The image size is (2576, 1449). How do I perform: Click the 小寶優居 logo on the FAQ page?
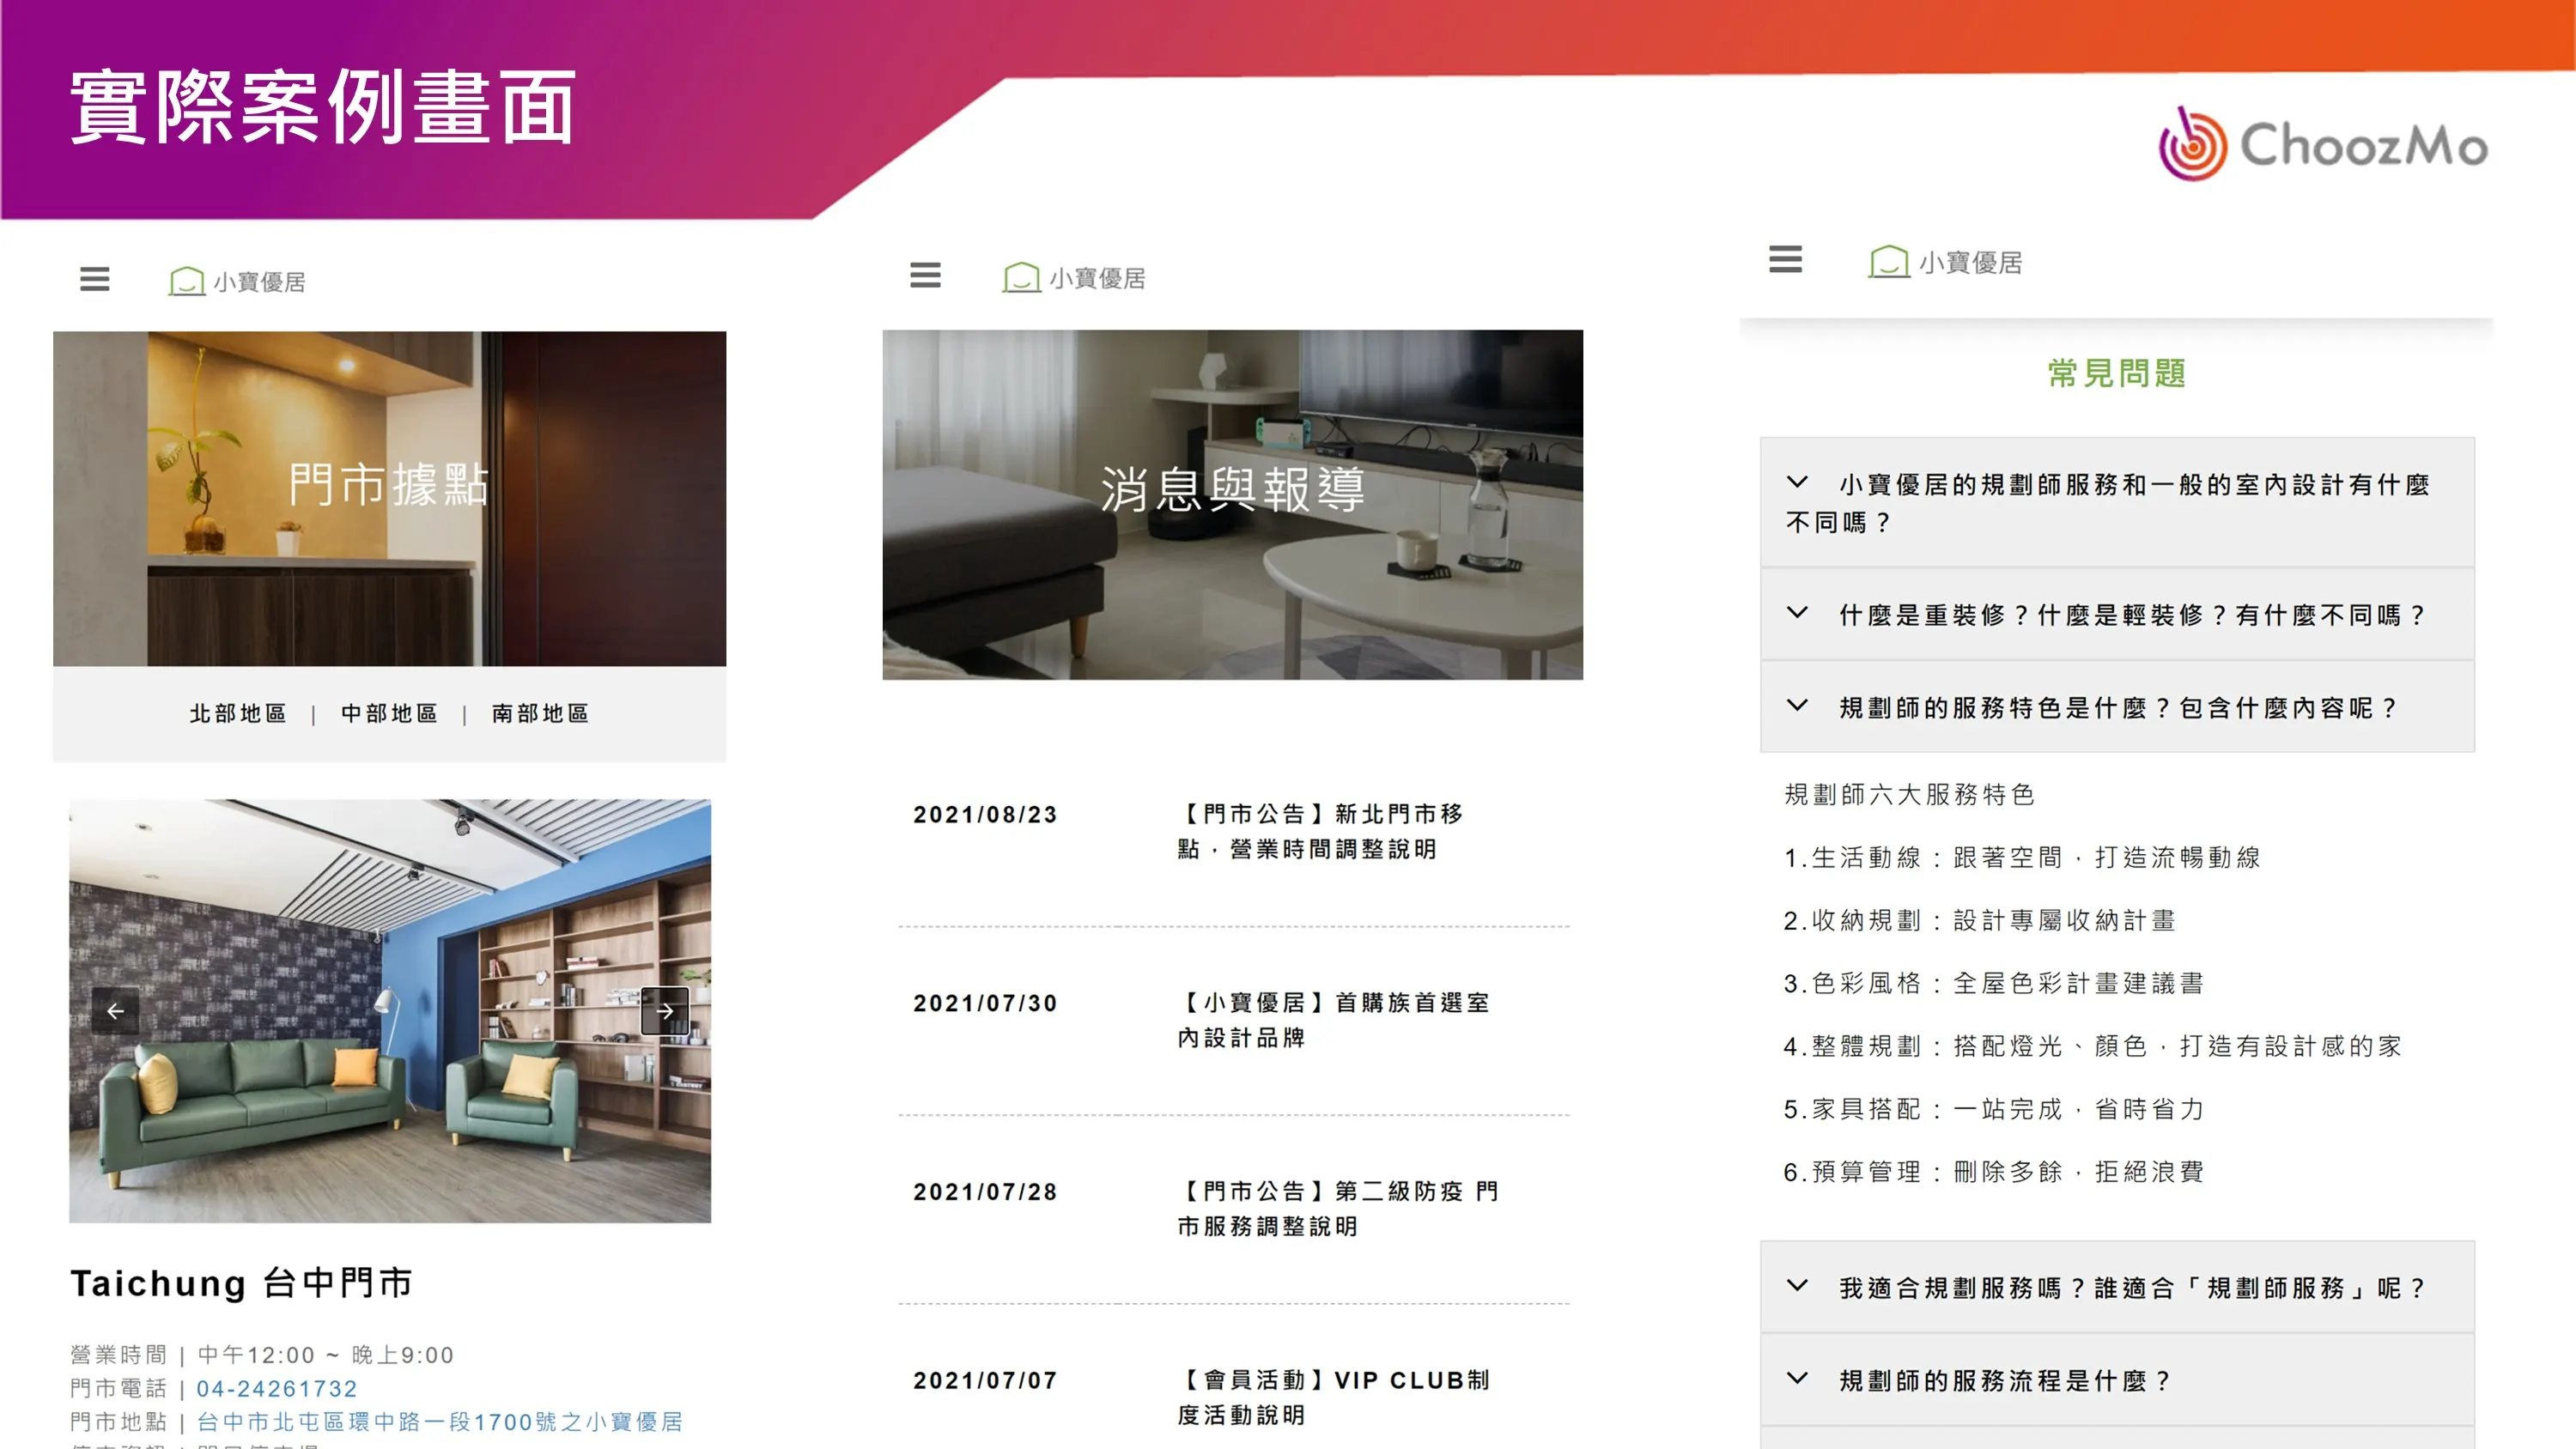tap(1945, 262)
